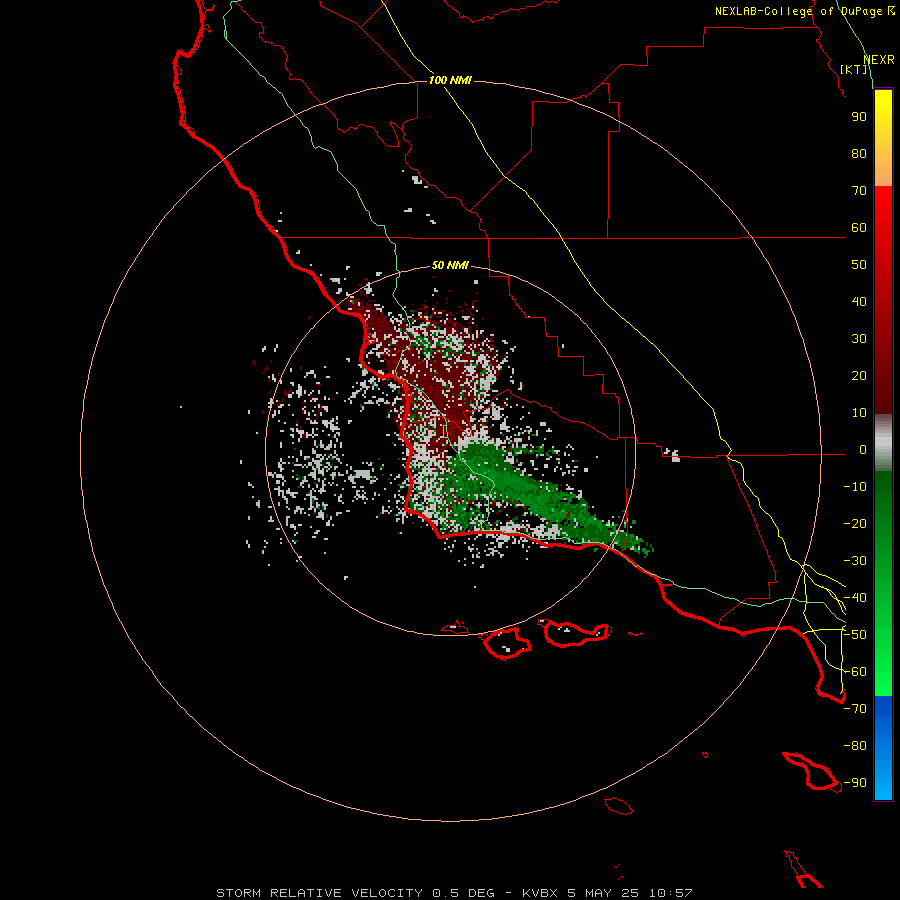The height and width of the screenshot is (900, 900).
Task: Pick the blue segment of the color bar
Action: [883, 748]
